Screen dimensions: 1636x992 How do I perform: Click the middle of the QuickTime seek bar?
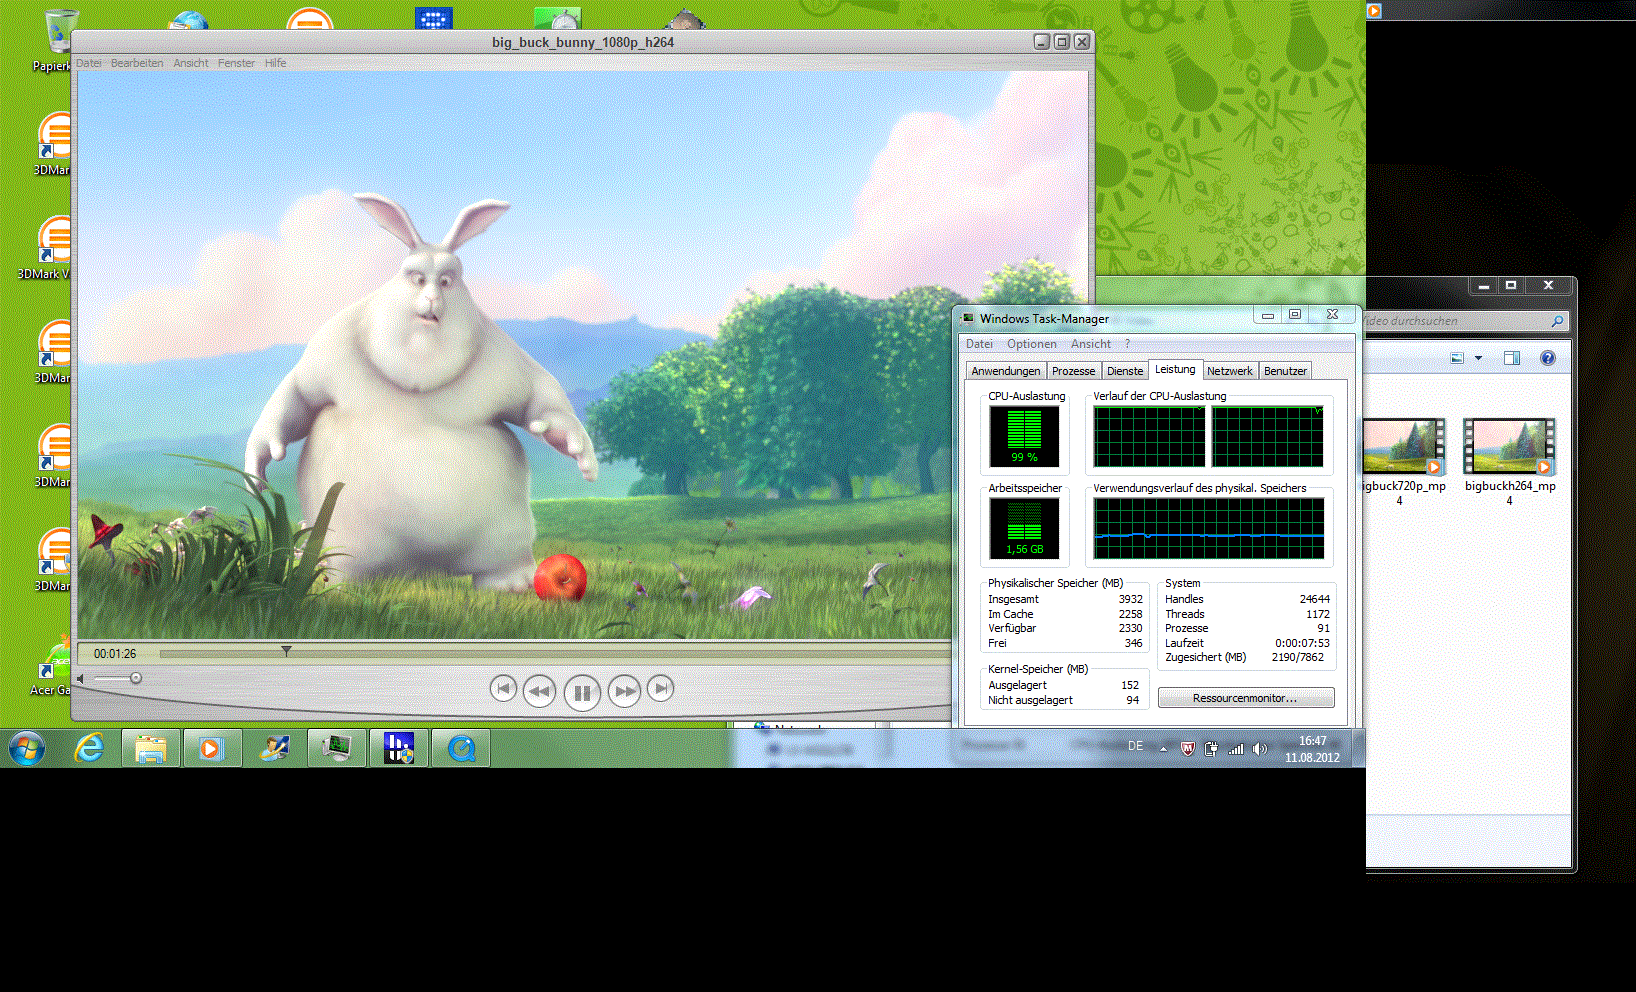pyautogui.click(x=555, y=653)
